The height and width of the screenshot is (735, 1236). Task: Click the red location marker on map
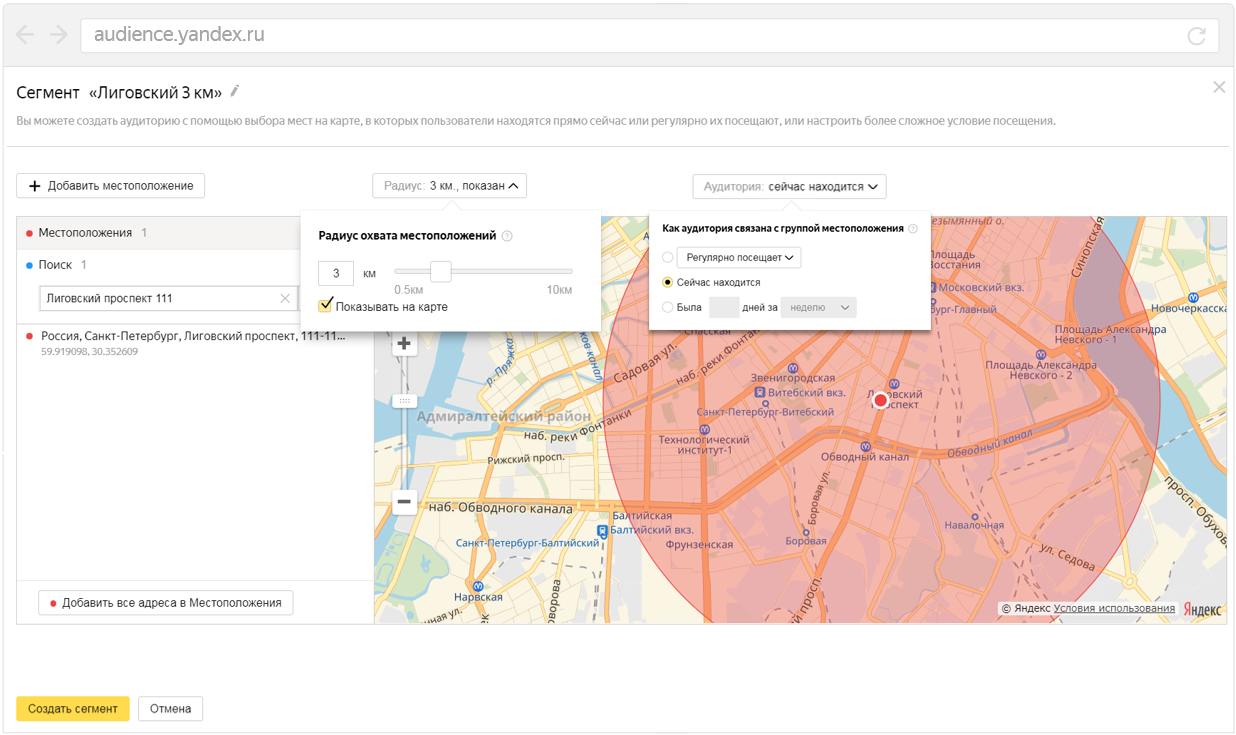click(x=880, y=400)
